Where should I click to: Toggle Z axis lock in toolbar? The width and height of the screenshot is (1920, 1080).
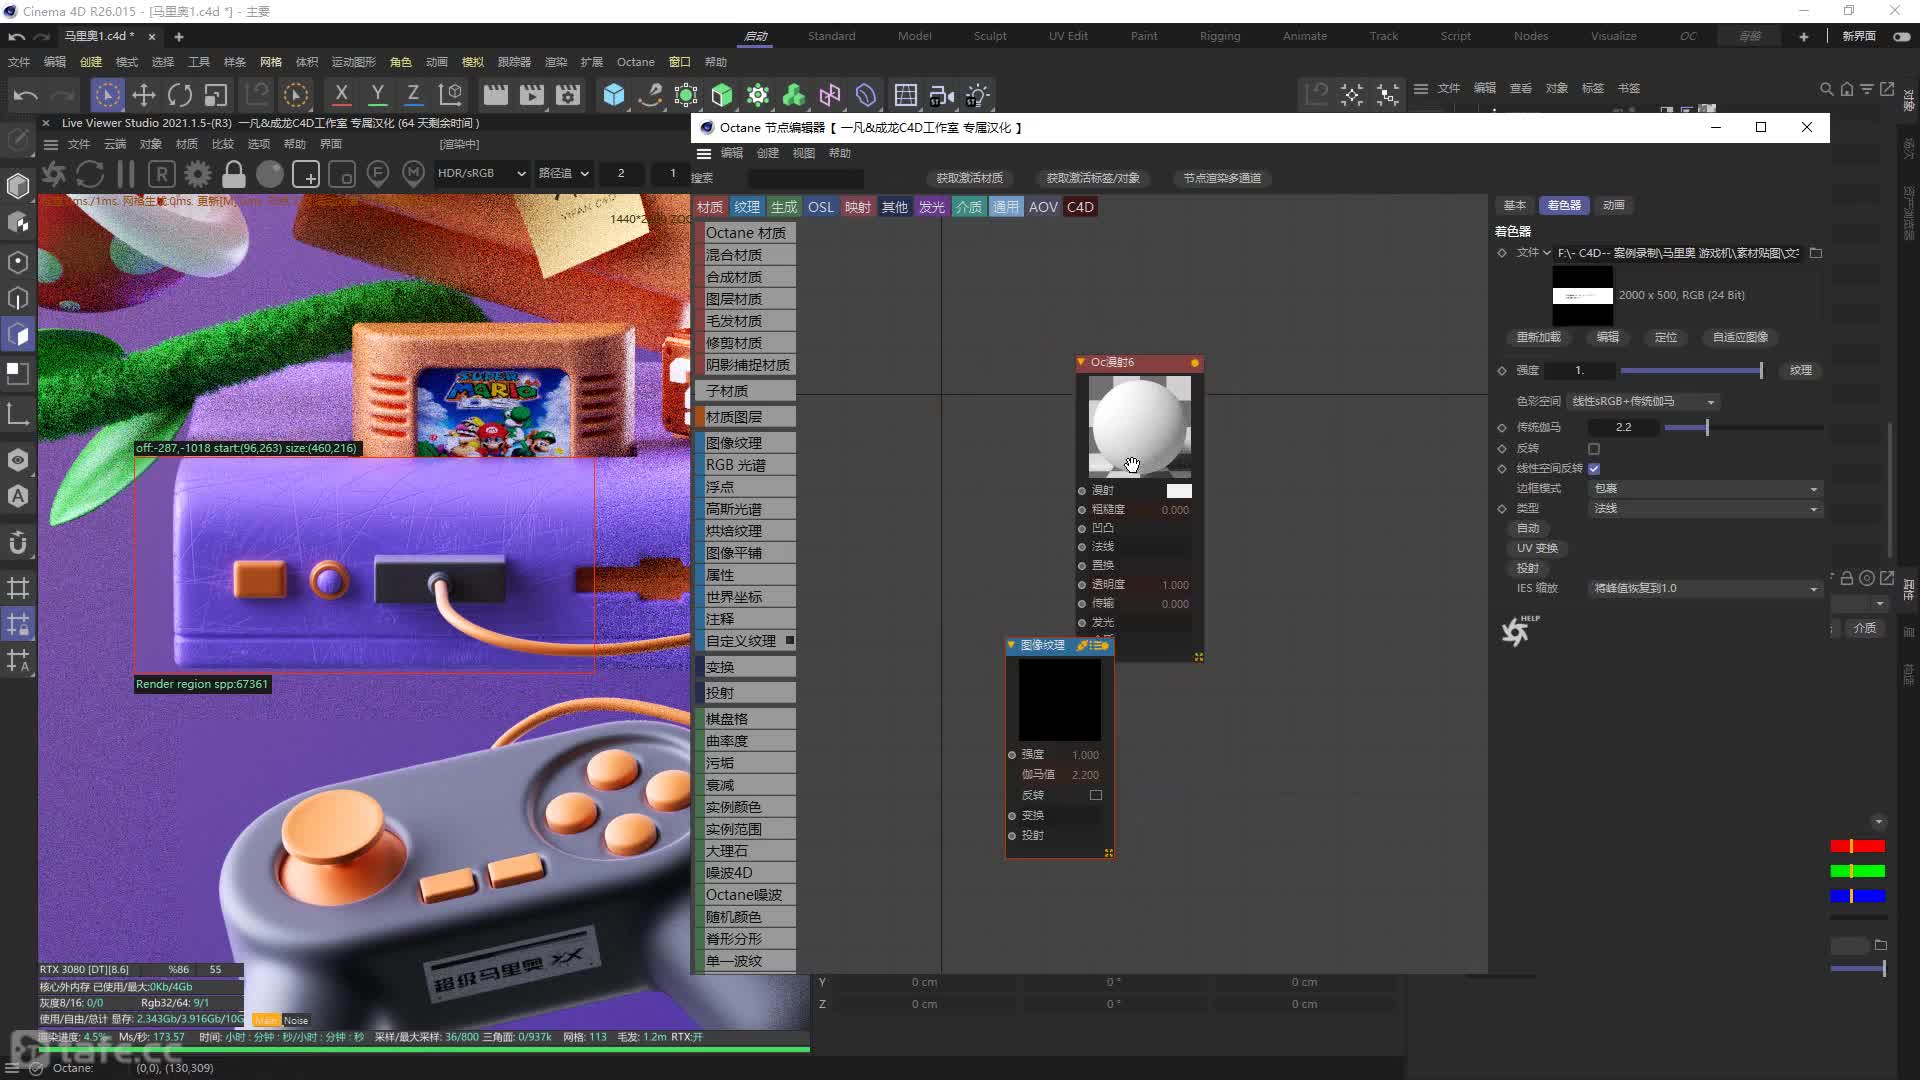tap(413, 95)
